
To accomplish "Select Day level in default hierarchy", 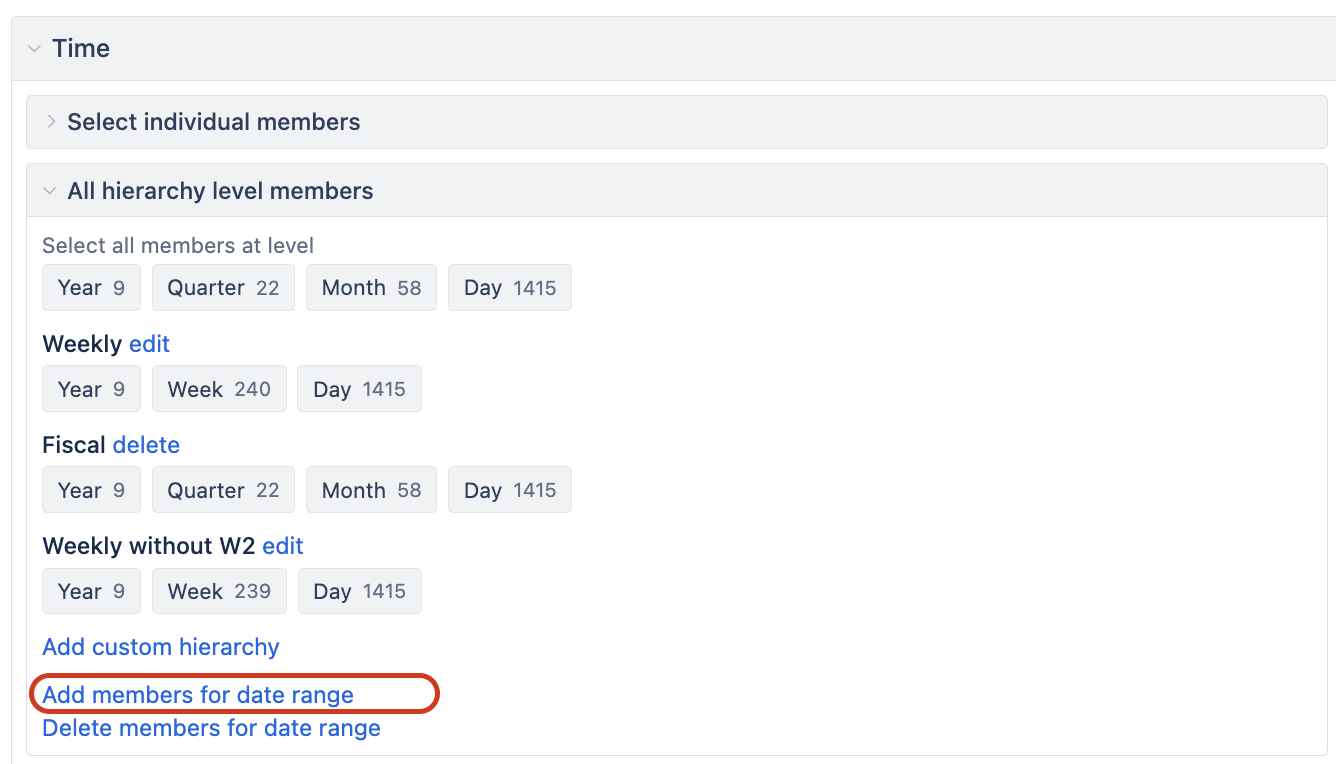I will pyautogui.click(x=509, y=288).
